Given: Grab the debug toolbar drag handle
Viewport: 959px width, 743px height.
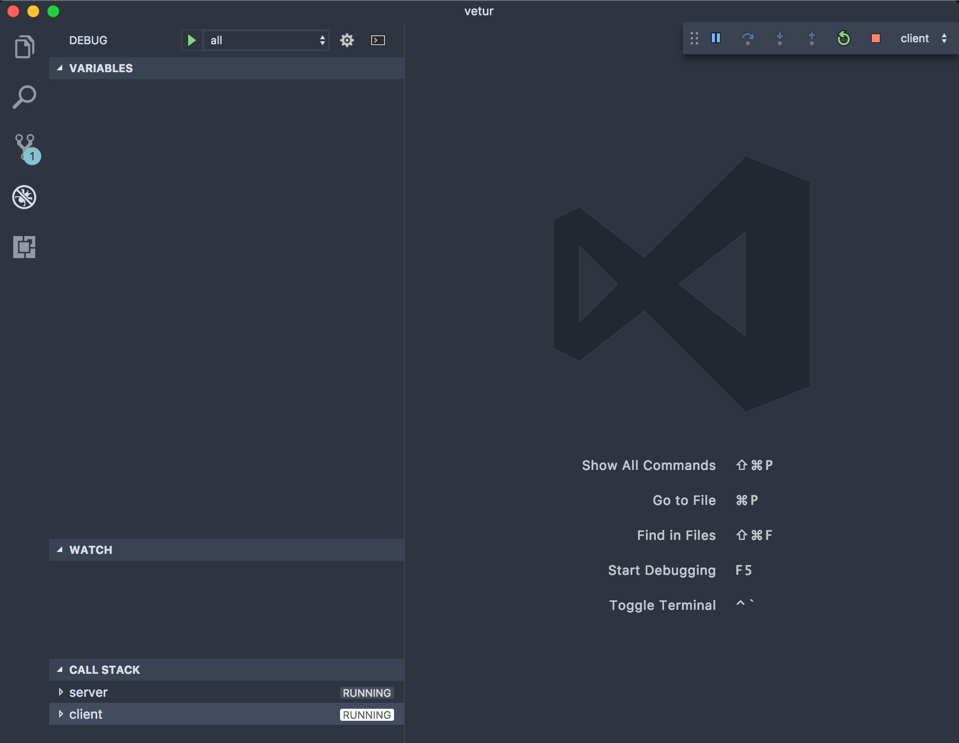Looking at the screenshot, I should point(694,39).
